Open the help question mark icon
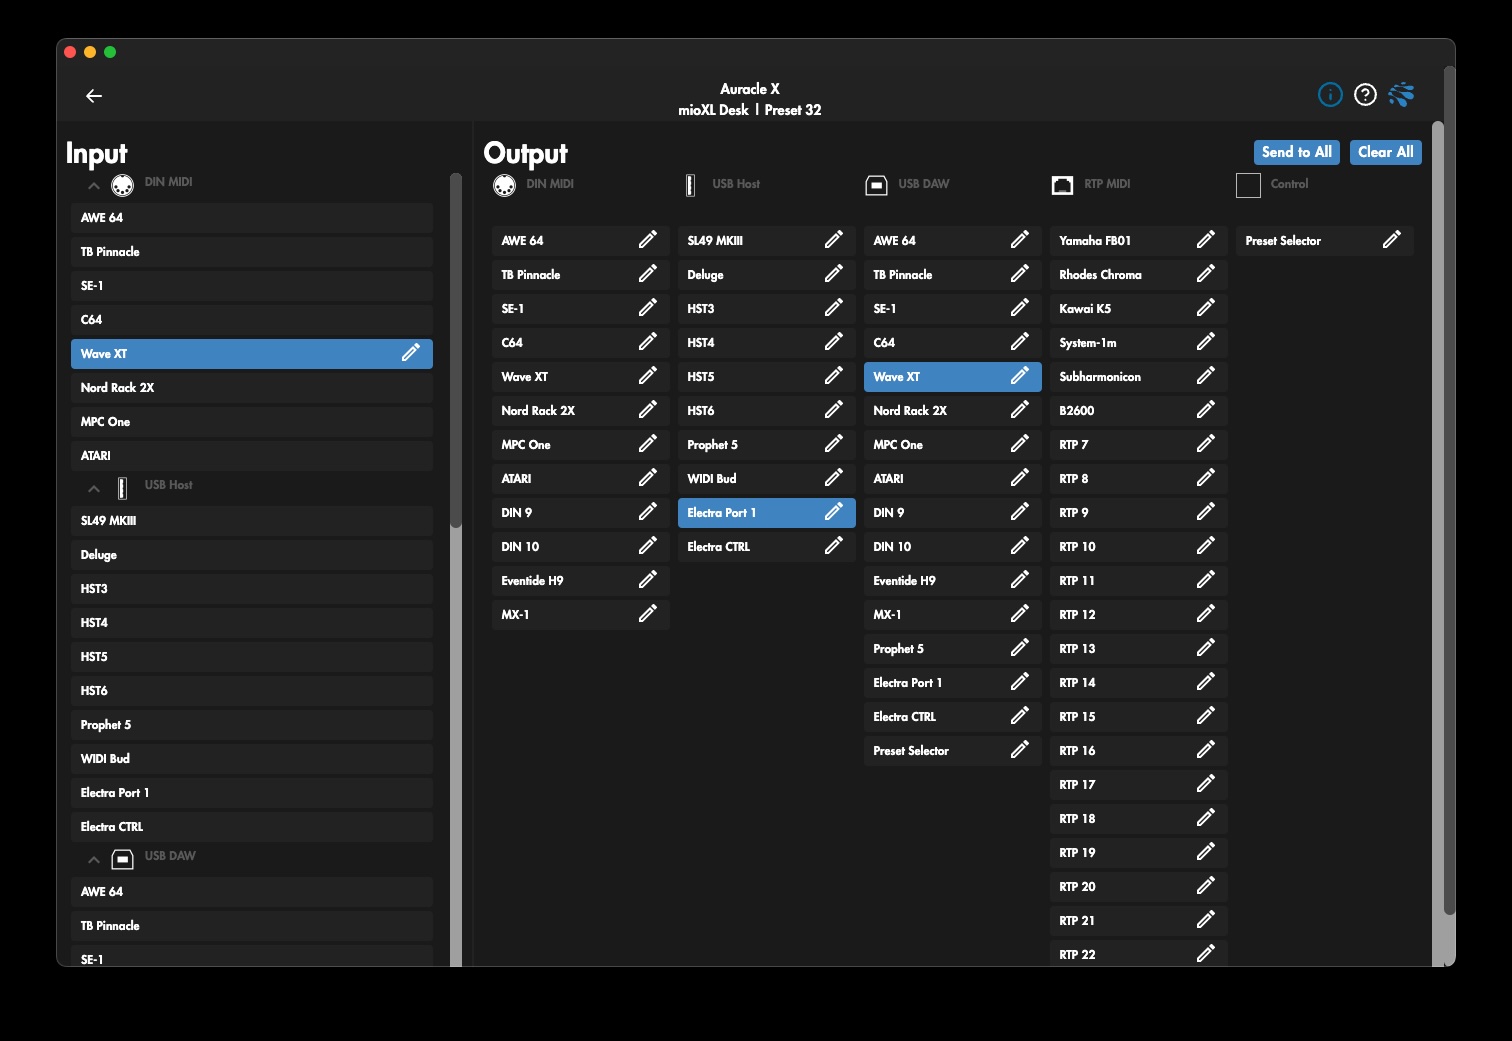 (1365, 95)
